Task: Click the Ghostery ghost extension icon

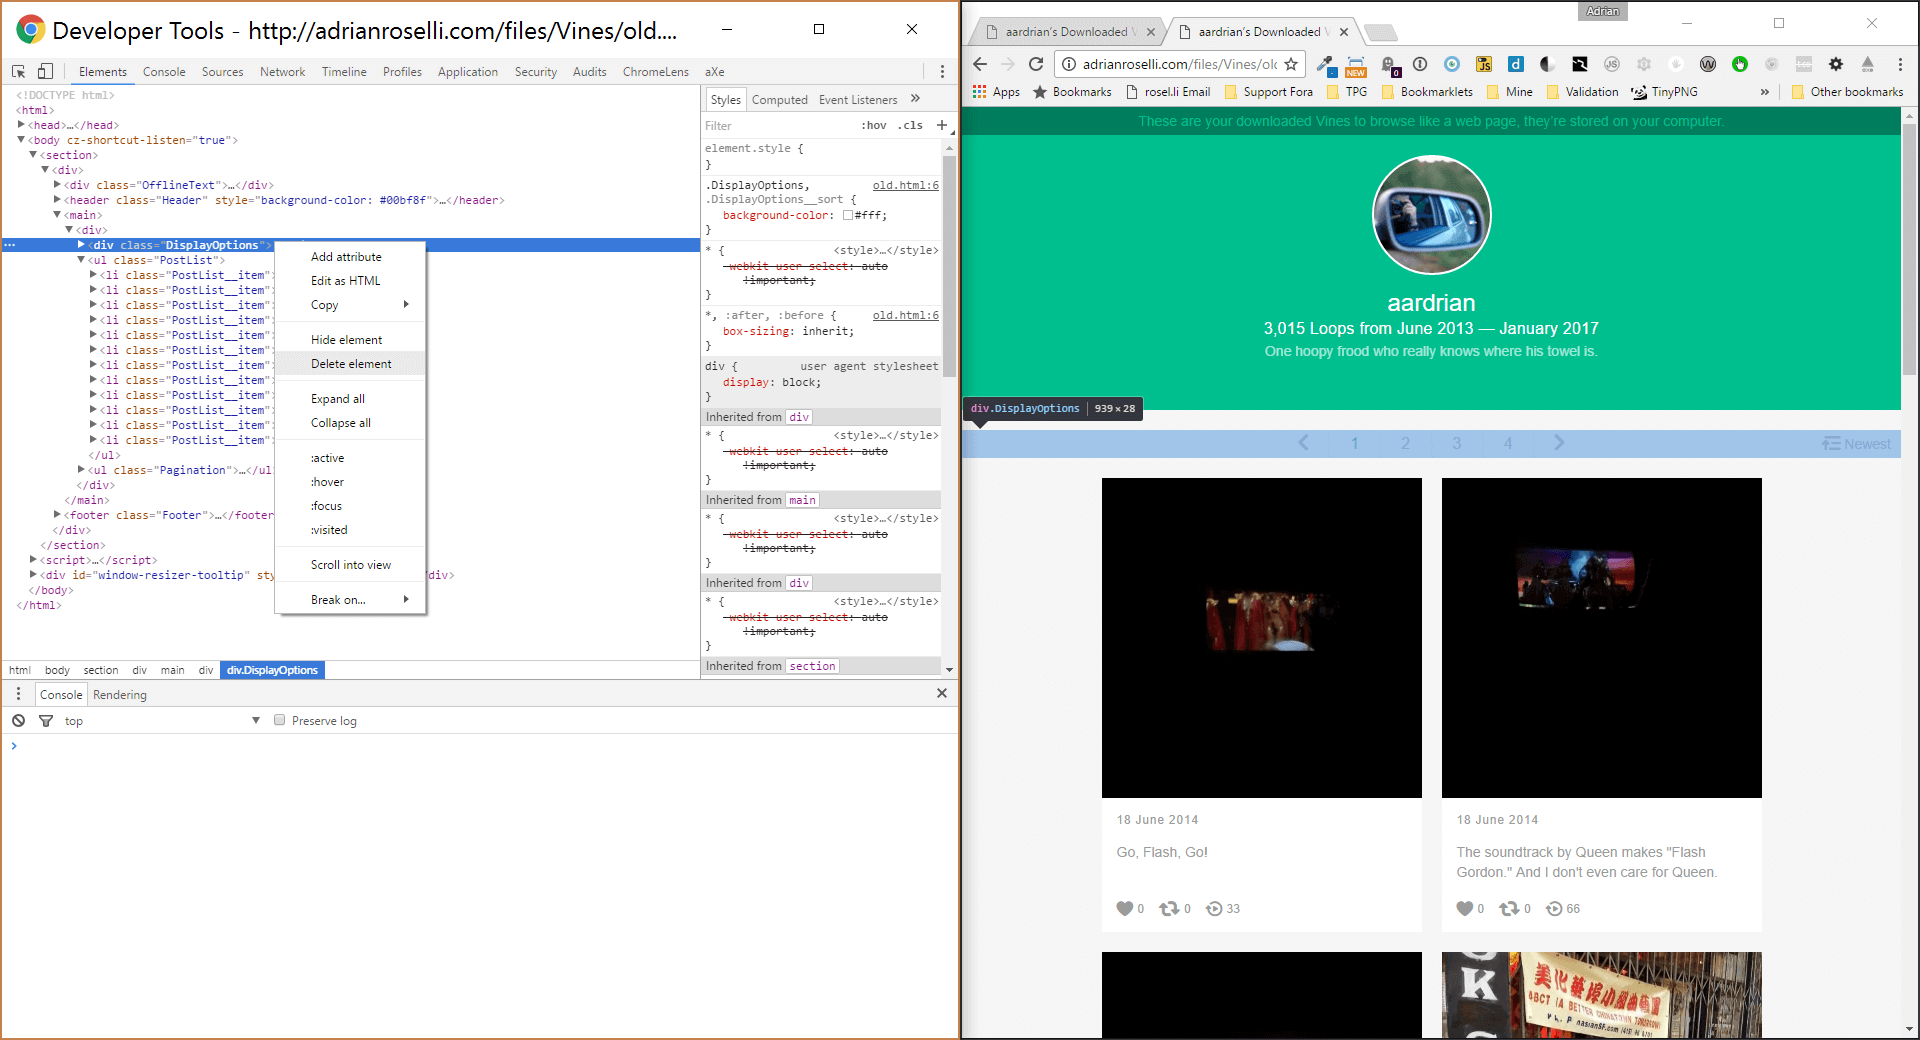Action: pyautogui.click(x=1389, y=64)
